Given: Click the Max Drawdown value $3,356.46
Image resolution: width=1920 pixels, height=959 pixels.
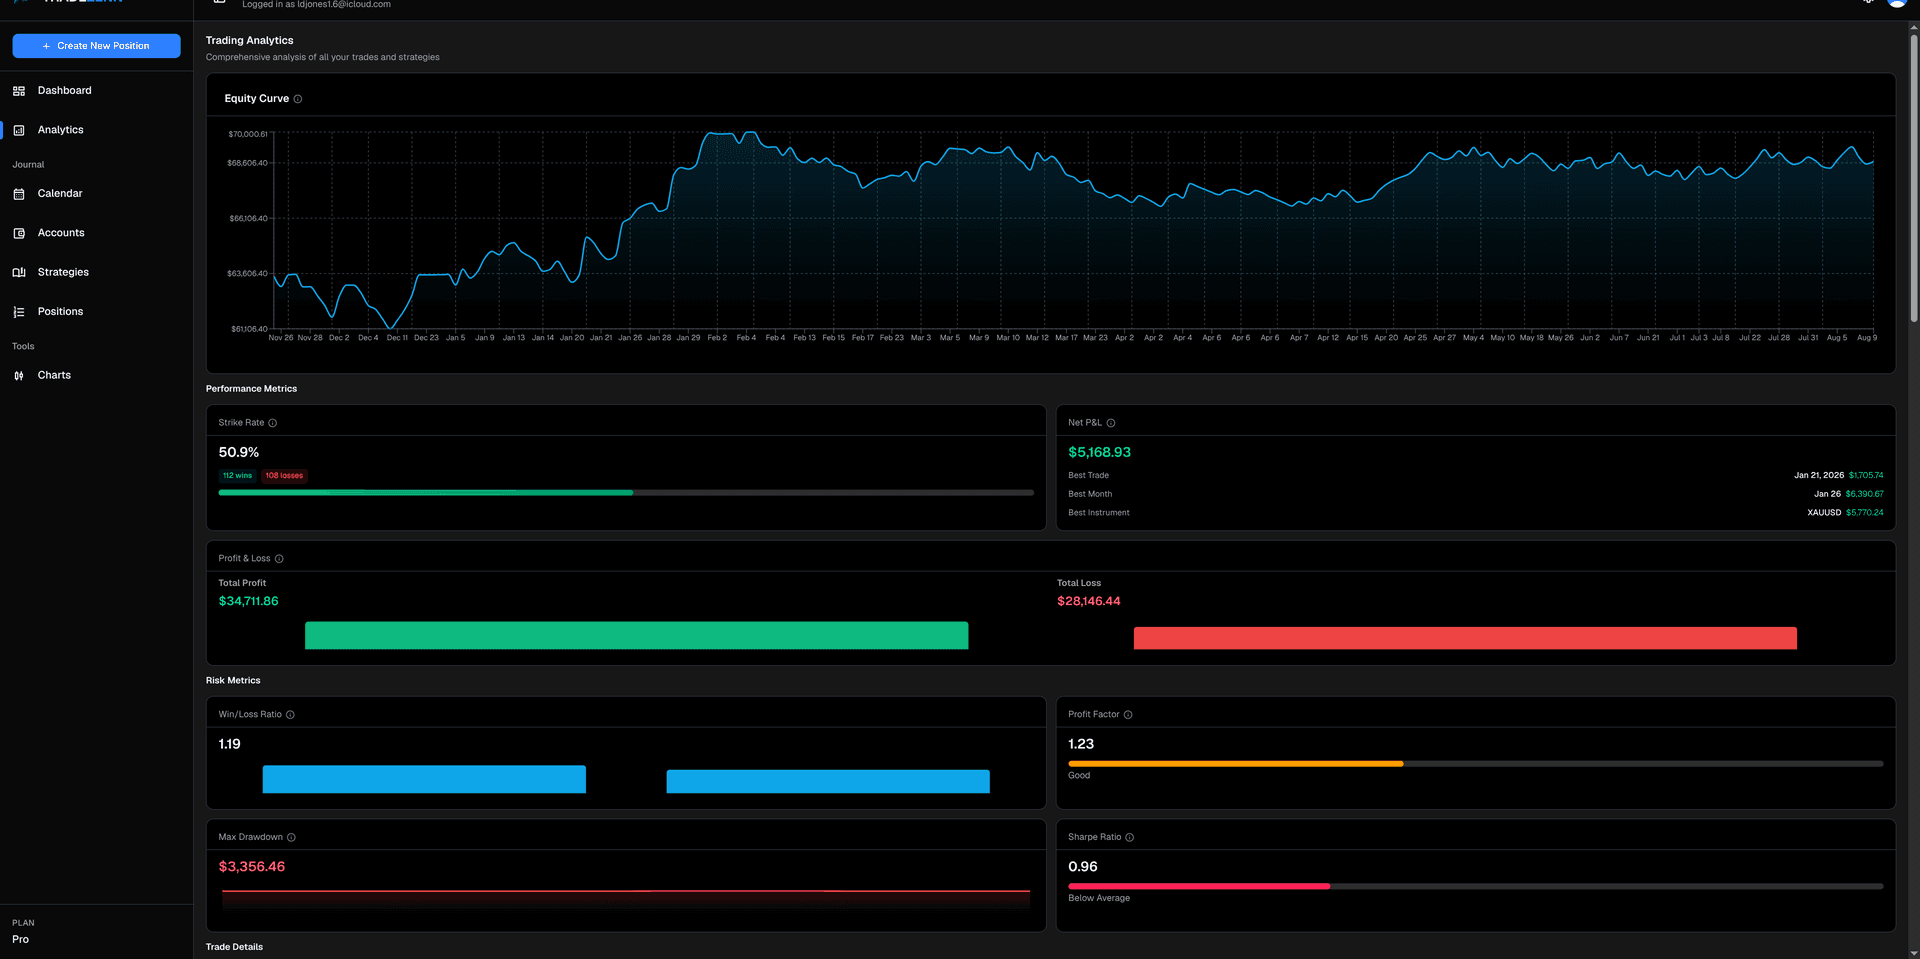Looking at the screenshot, I should 252,867.
